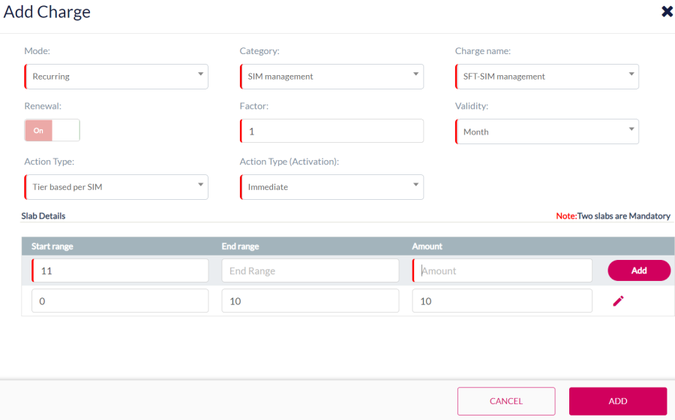Open Action Type dropdown Tier based per SIM

click(116, 186)
